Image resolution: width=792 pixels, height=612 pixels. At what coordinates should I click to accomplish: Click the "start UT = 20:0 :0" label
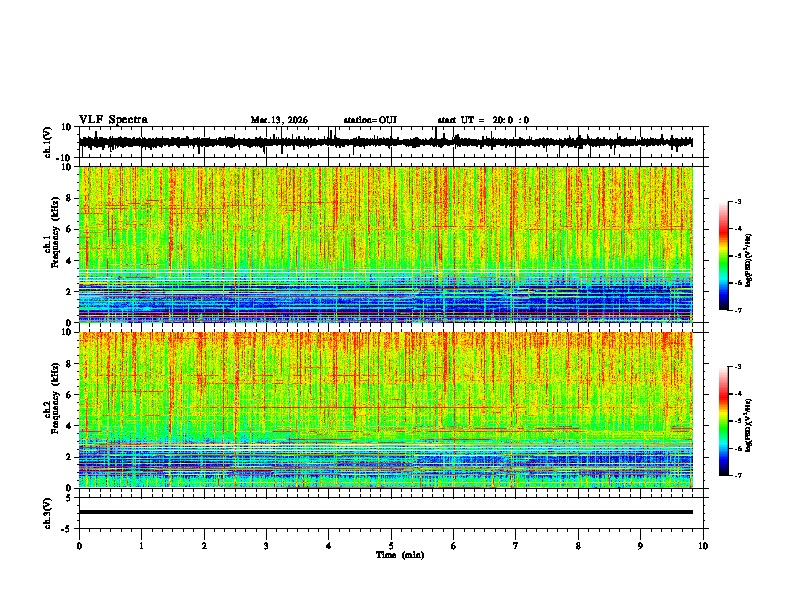(x=483, y=120)
